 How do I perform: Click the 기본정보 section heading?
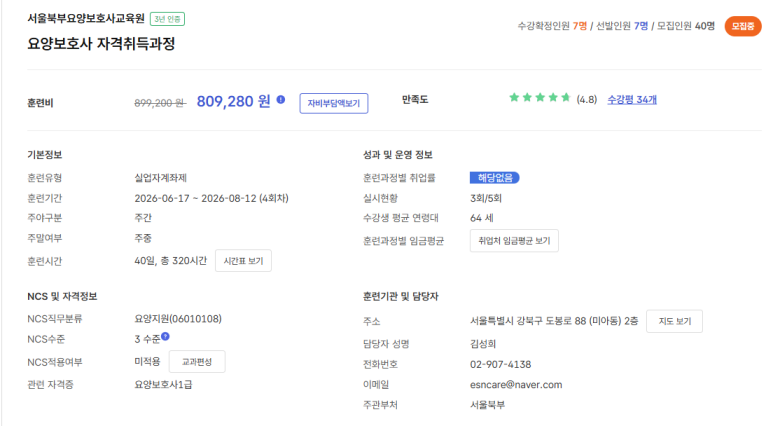point(44,155)
